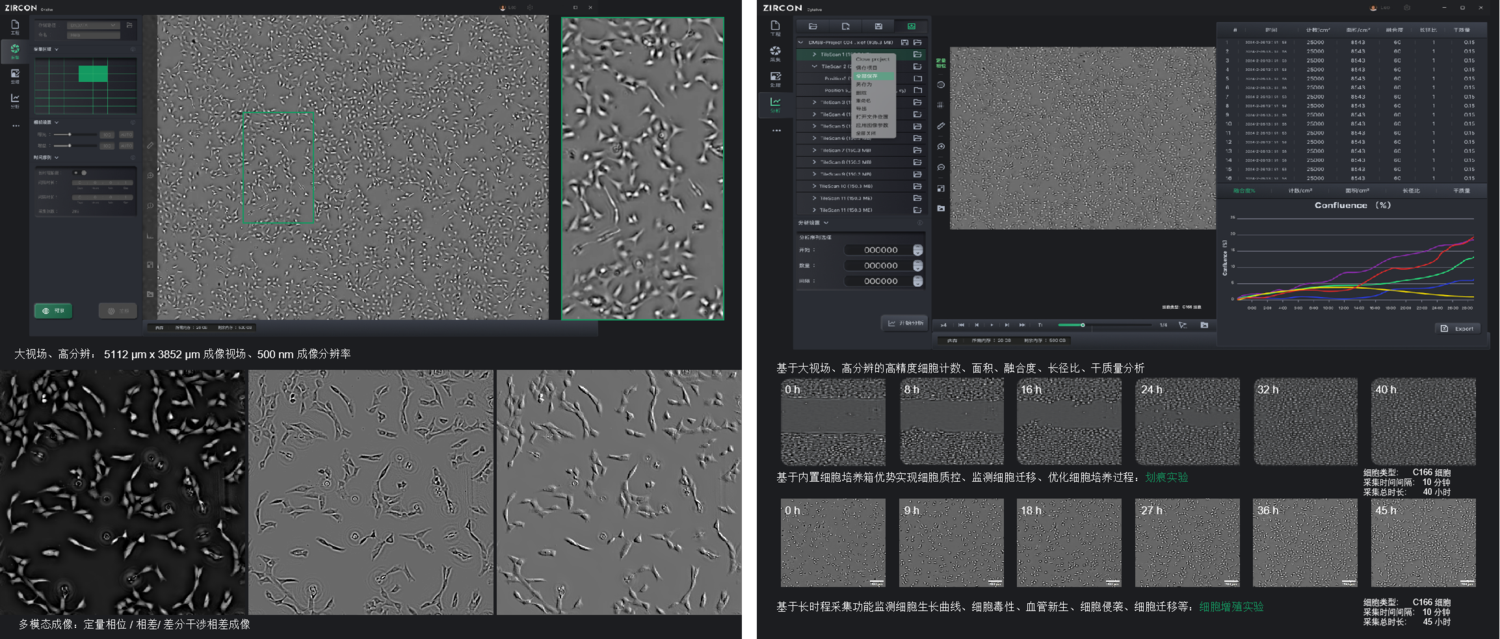Click the zoom-in magnifier in right window toolbar

tap(941, 146)
